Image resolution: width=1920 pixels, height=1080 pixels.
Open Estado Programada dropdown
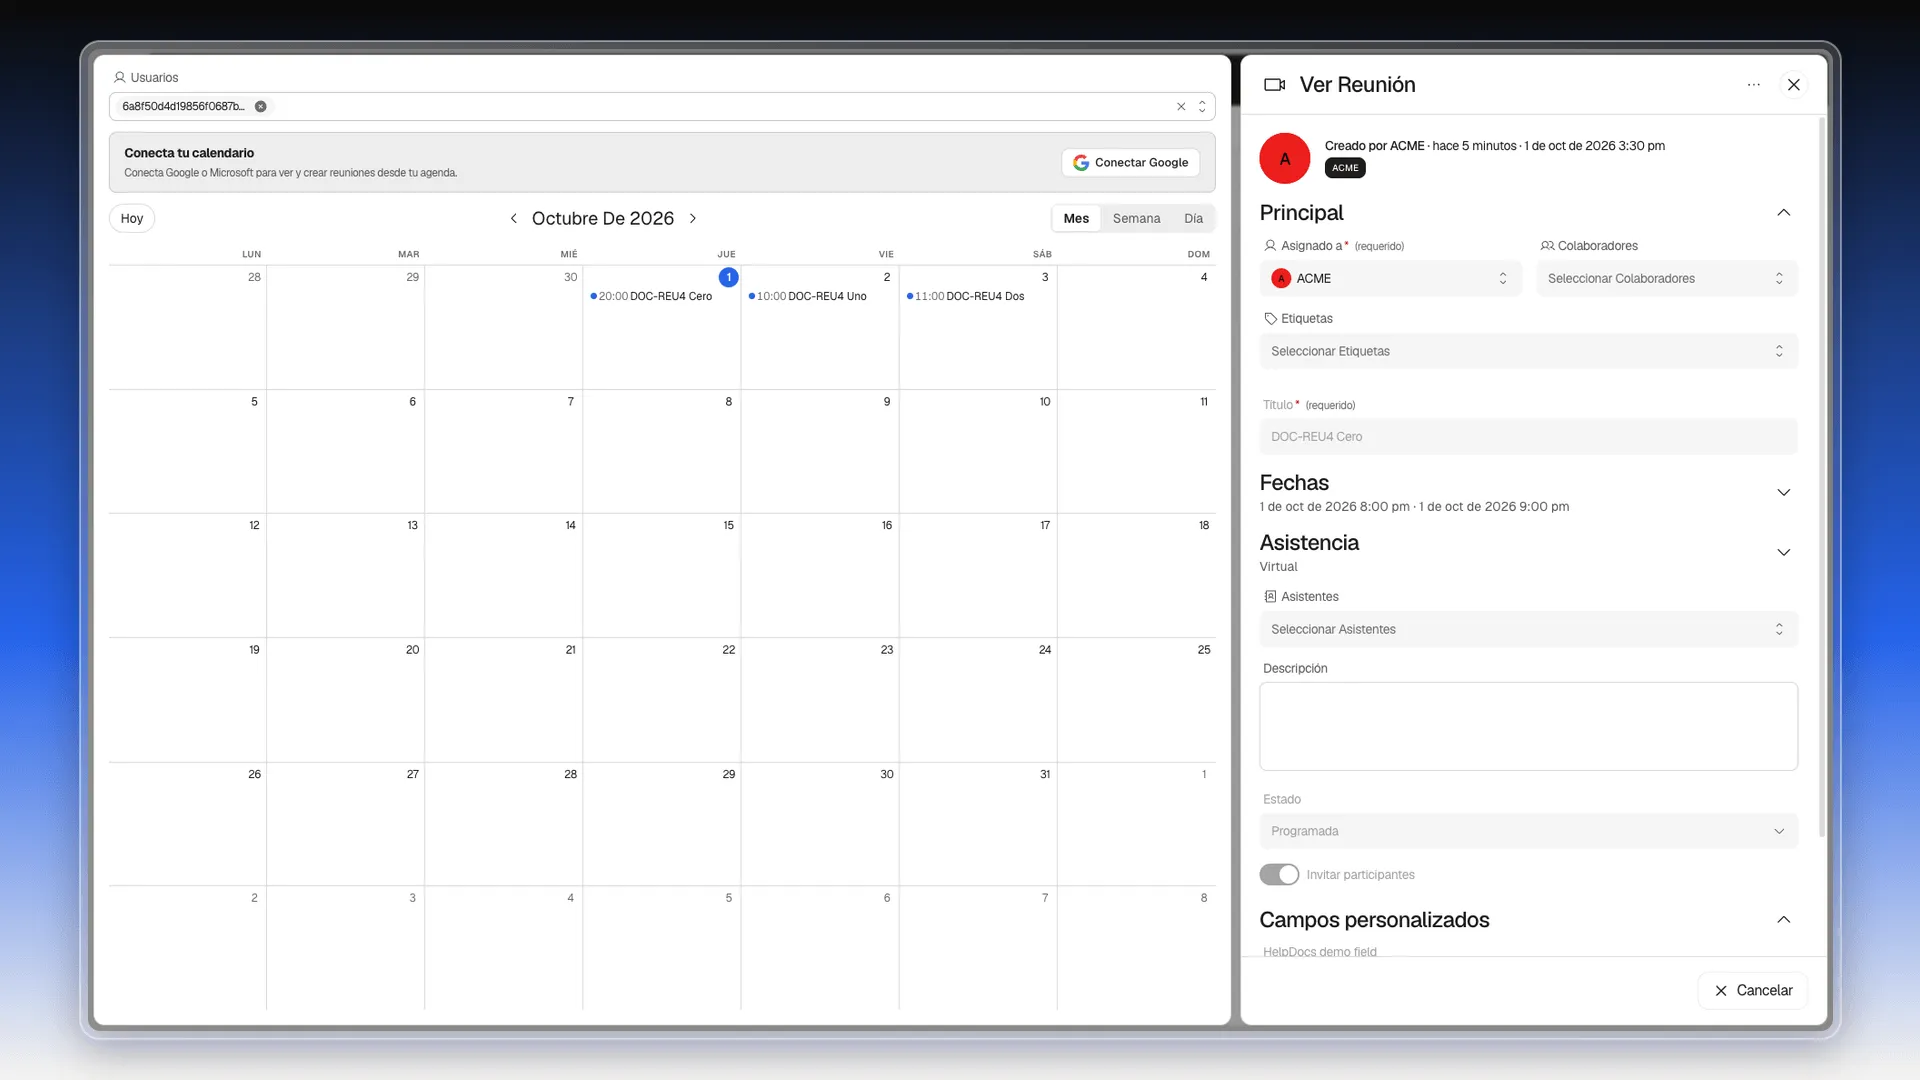1528,831
